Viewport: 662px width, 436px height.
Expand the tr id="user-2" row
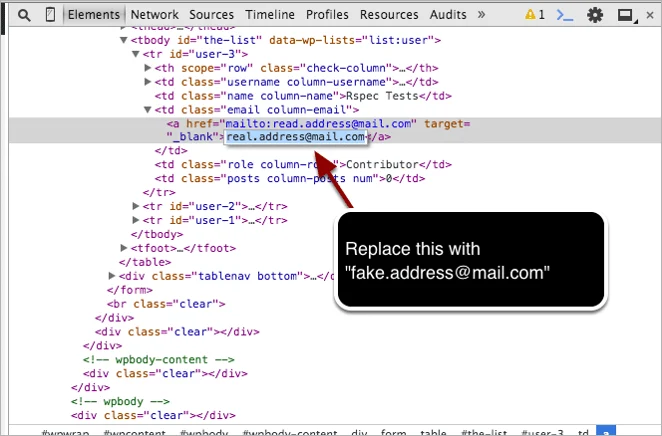[x=136, y=206]
